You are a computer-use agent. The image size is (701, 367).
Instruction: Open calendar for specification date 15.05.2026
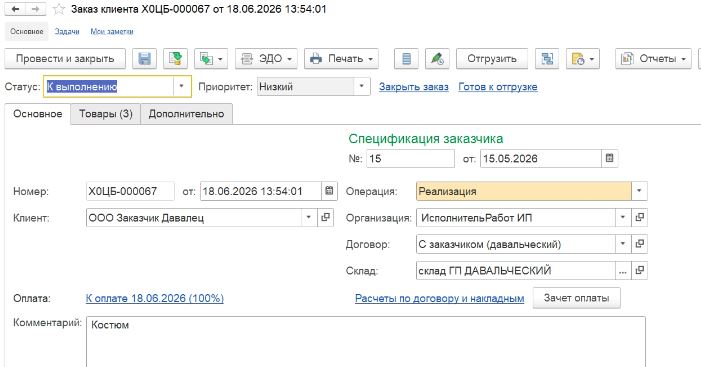[x=609, y=158]
